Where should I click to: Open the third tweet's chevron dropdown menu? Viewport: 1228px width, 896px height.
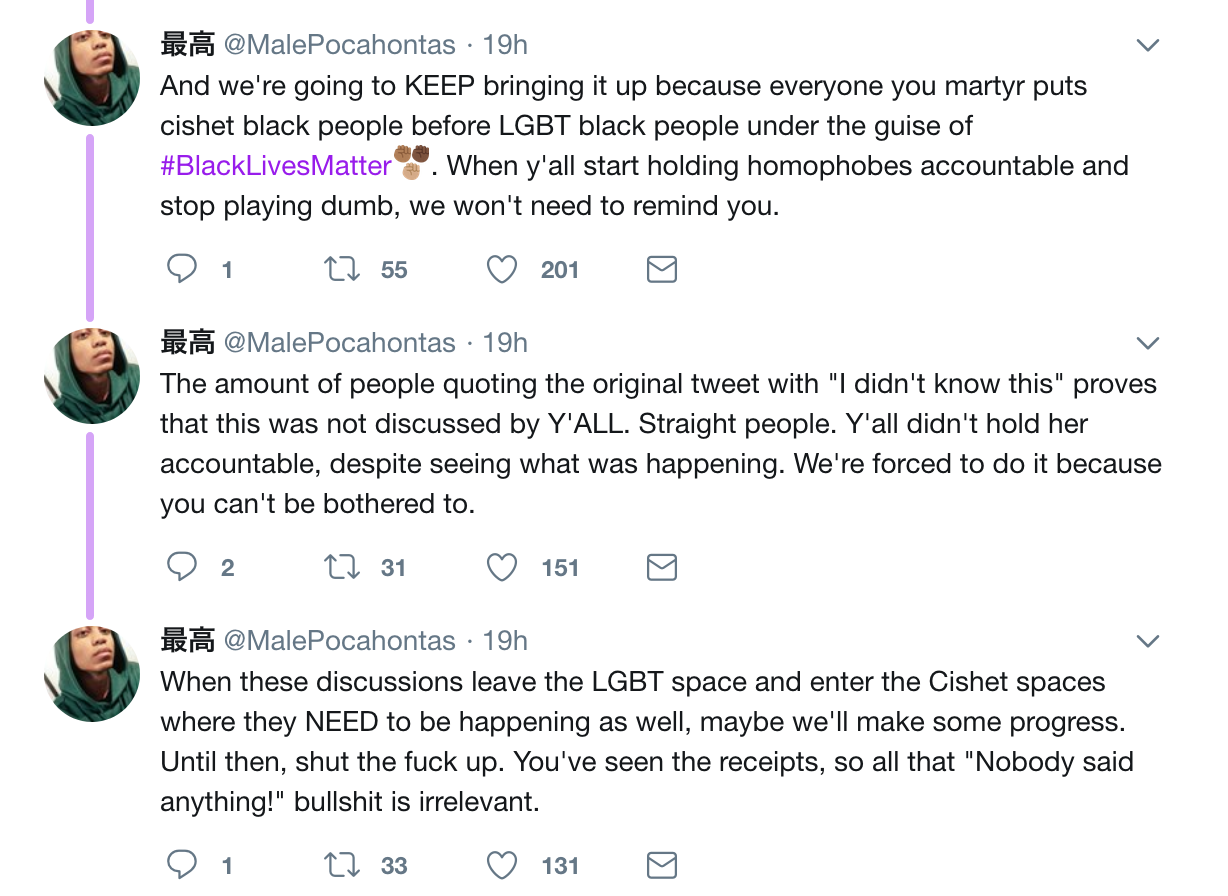pos(1148,641)
